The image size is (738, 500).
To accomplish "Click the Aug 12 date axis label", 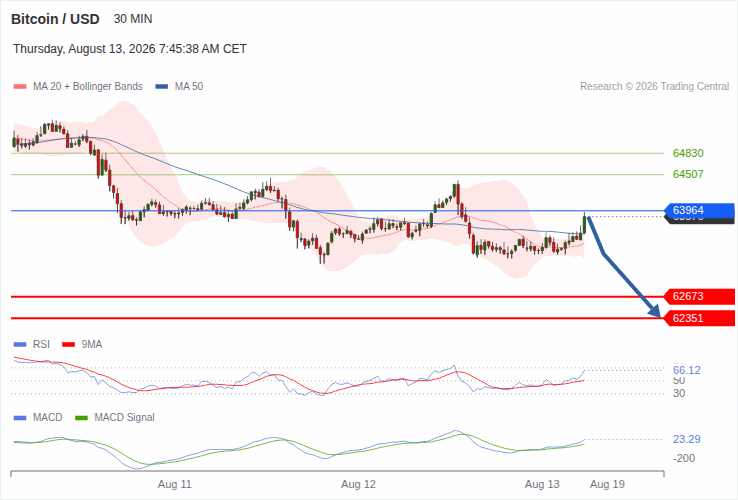I will point(359,484).
